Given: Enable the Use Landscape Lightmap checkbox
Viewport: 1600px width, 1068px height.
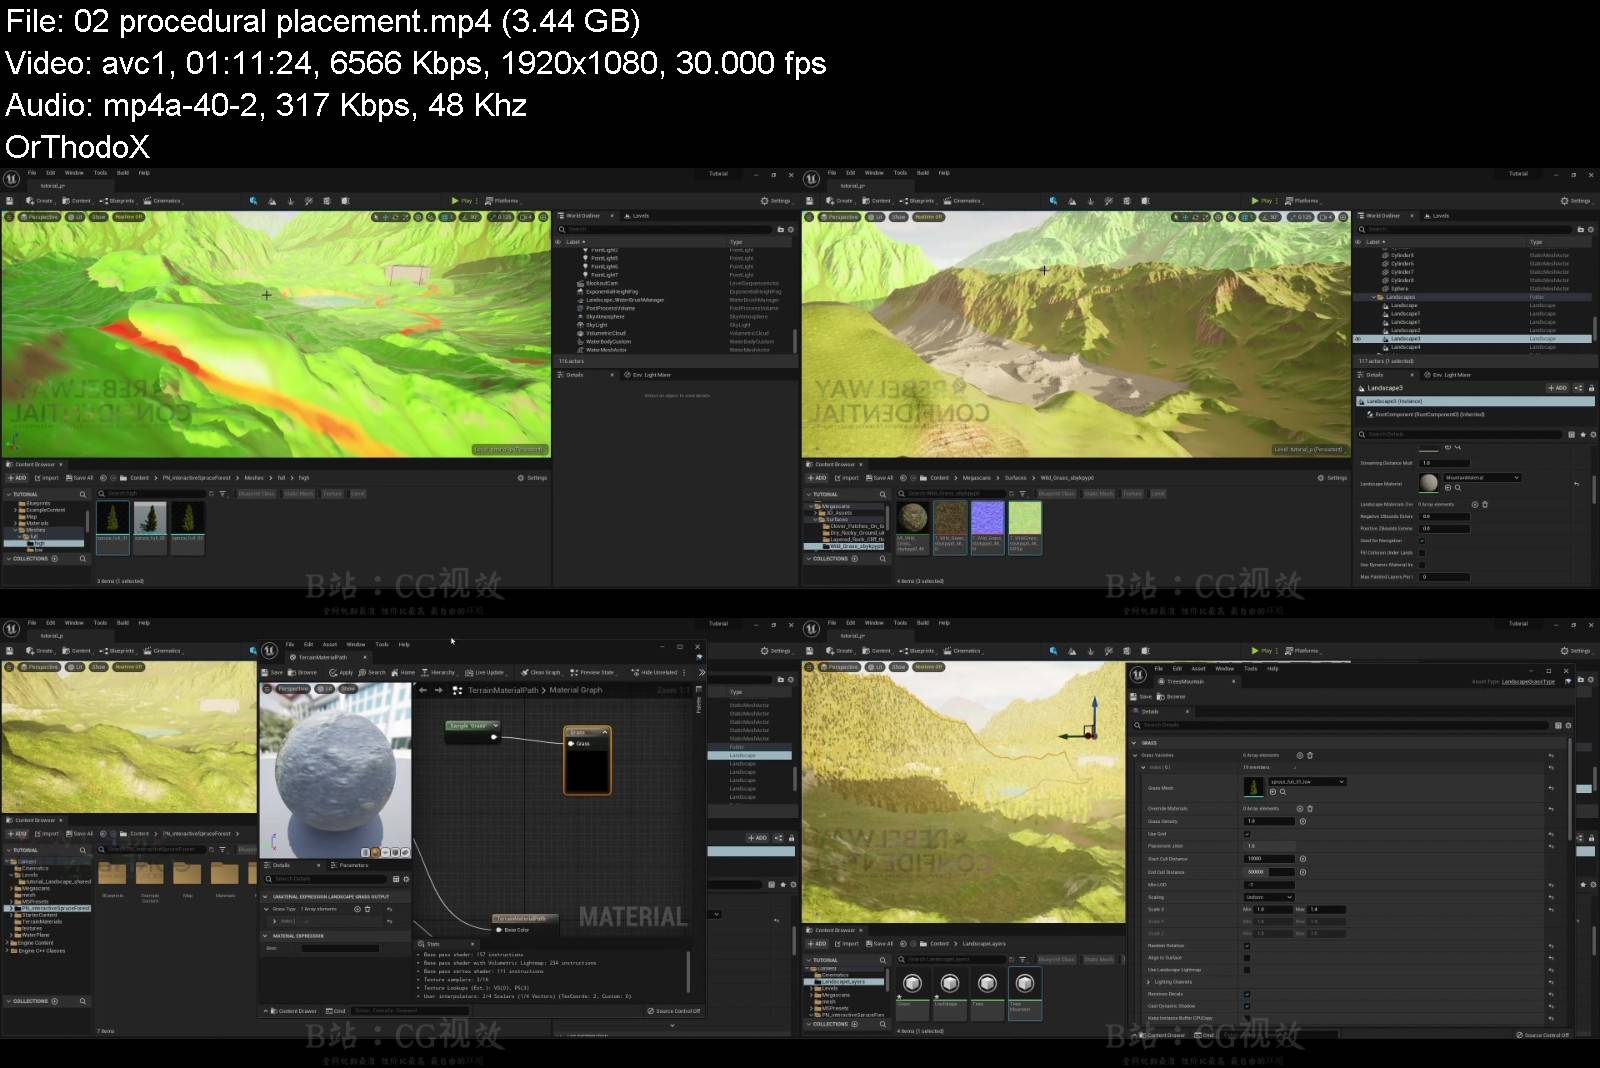Looking at the screenshot, I should (x=1247, y=970).
